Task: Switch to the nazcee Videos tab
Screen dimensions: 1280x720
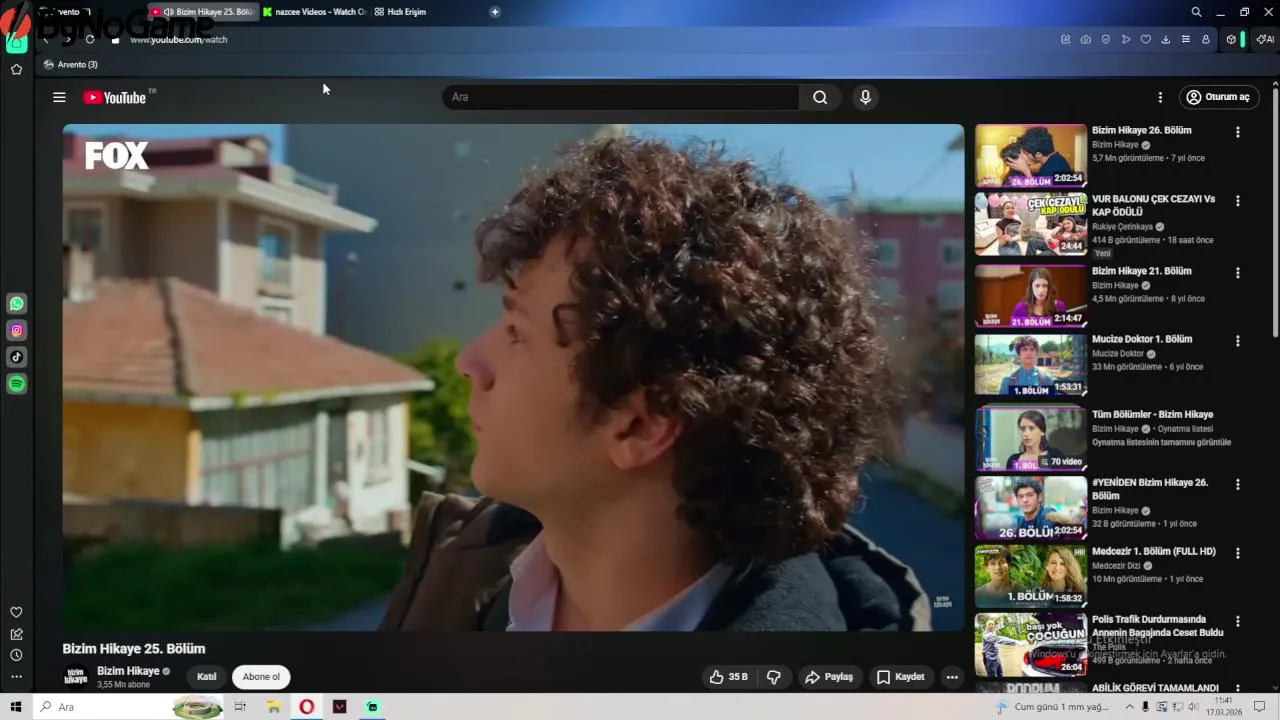Action: pyautogui.click(x=315, y=12)
